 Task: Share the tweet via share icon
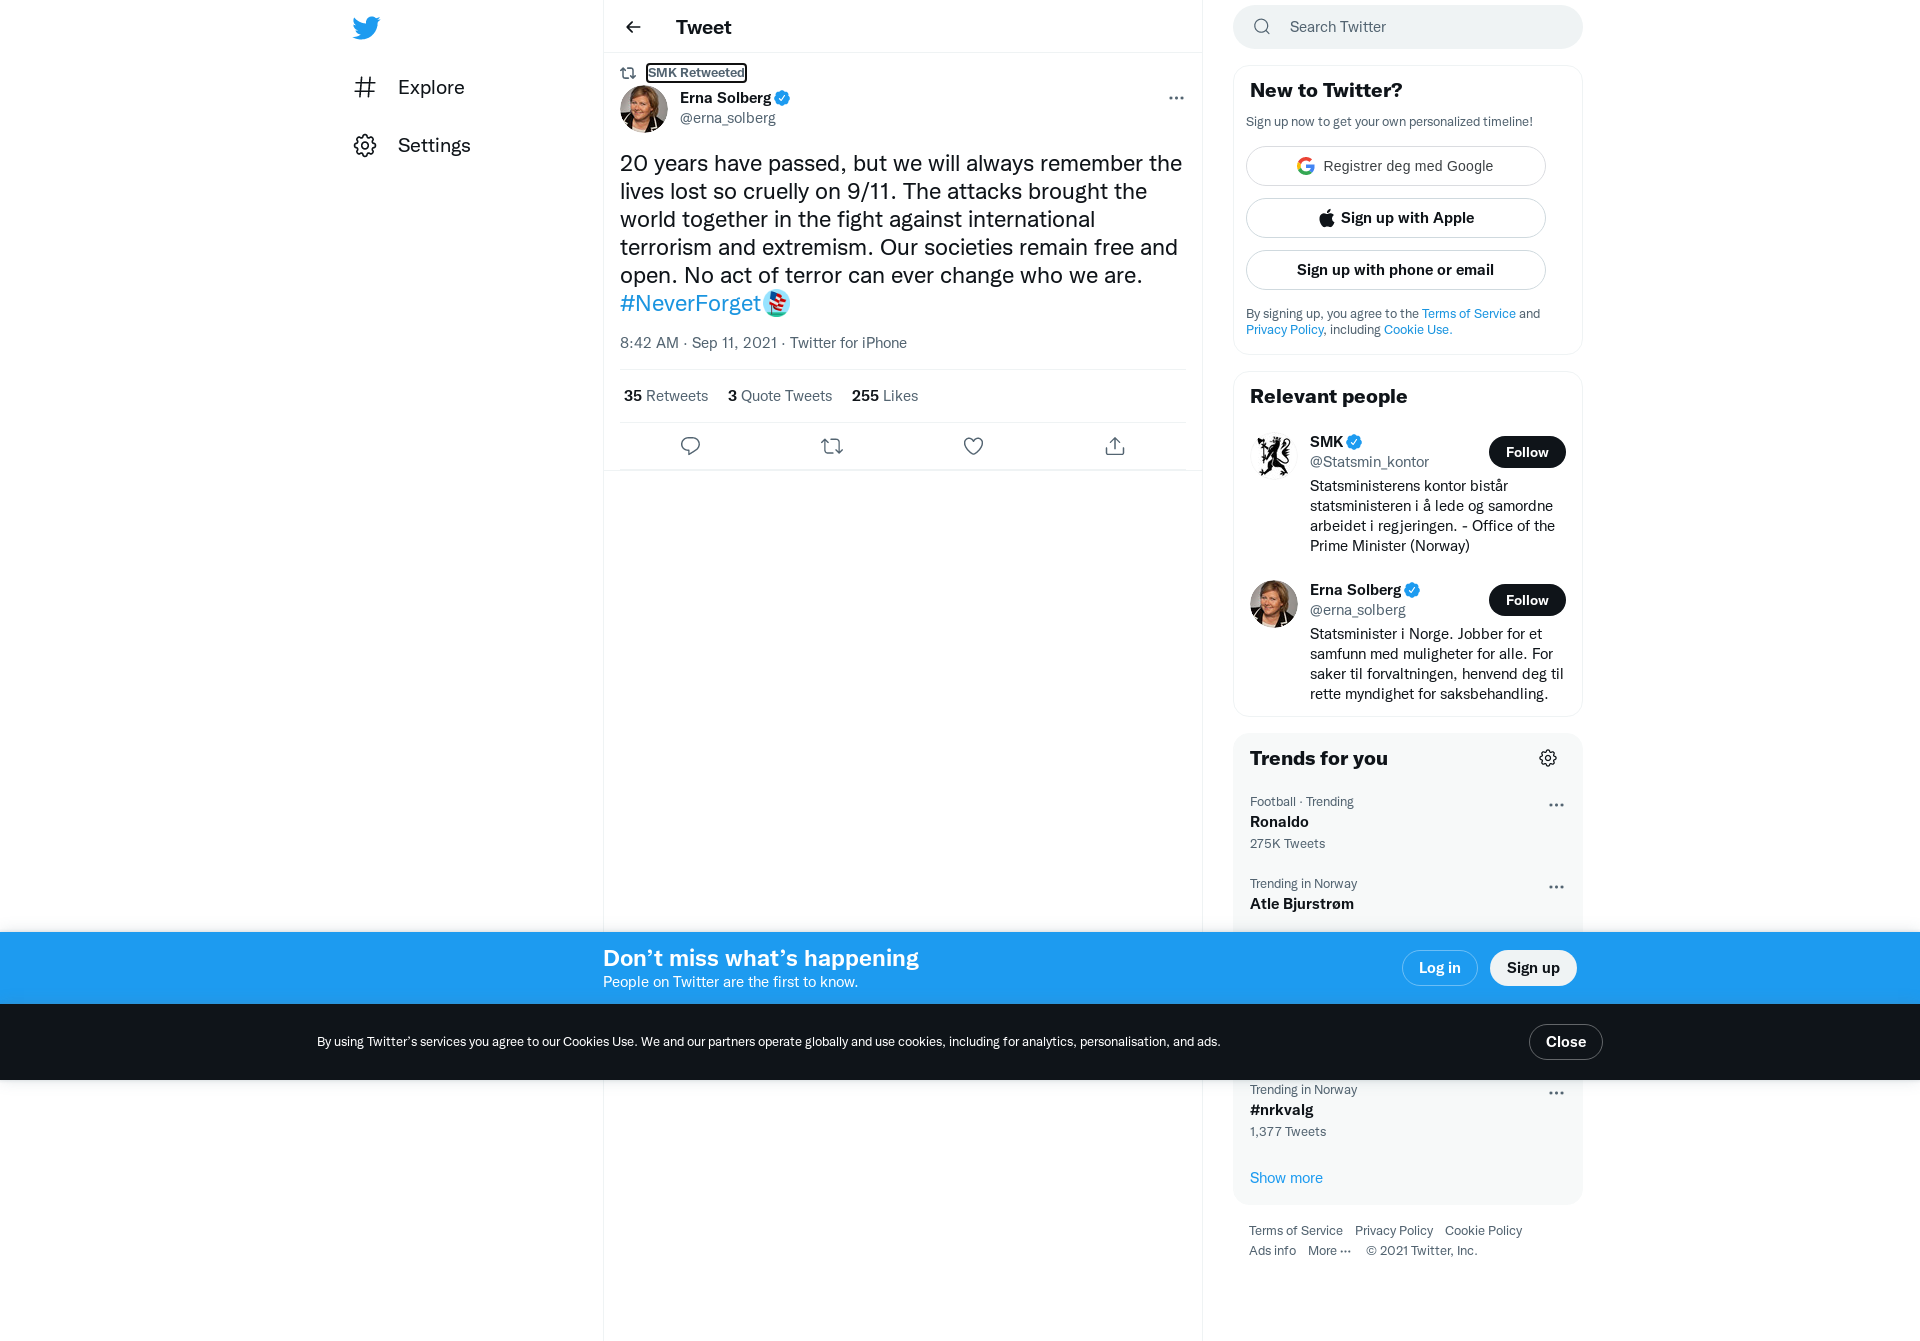[x=1115, y=446]
